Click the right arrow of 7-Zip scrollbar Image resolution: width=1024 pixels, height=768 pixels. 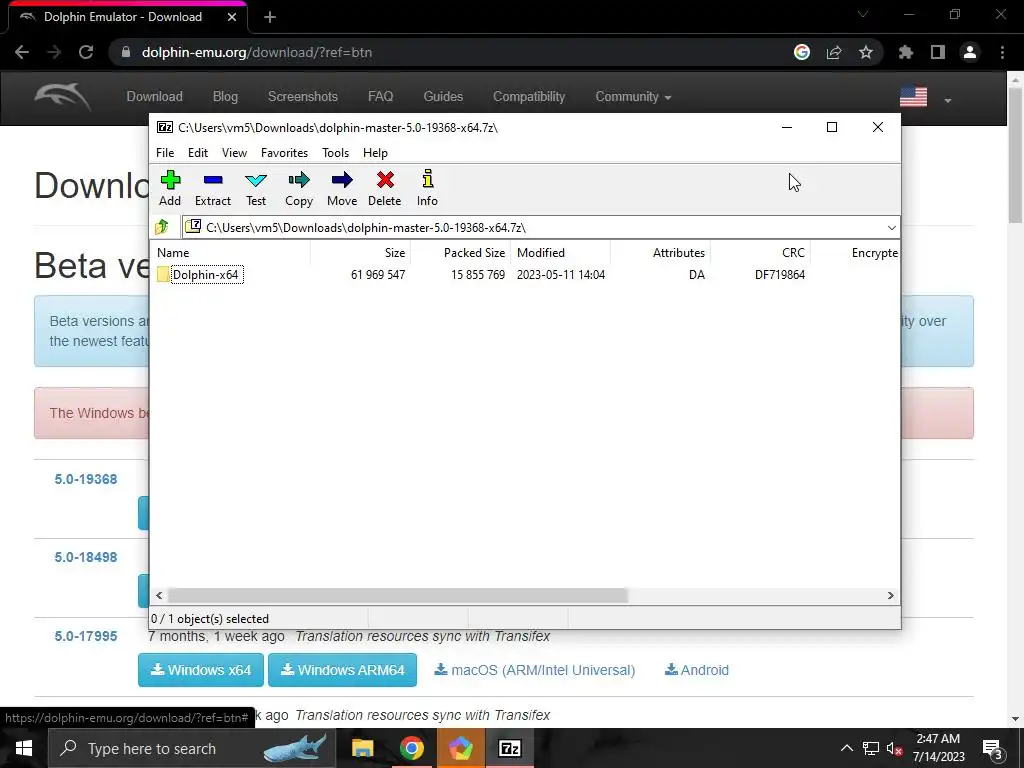(x=891, y=596)
